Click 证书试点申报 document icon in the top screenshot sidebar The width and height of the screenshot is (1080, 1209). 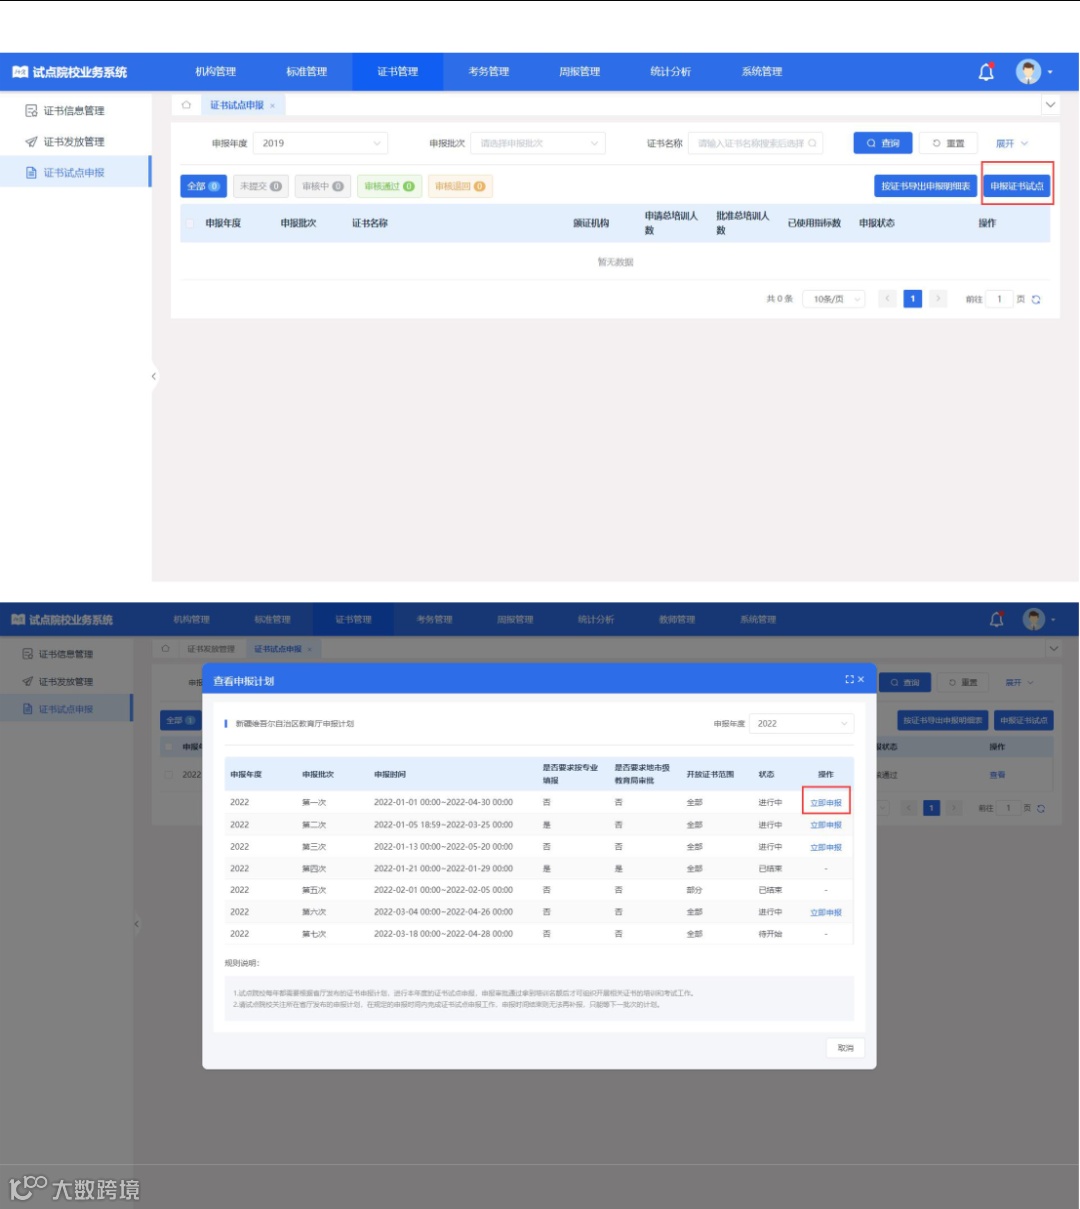point(31,173)
